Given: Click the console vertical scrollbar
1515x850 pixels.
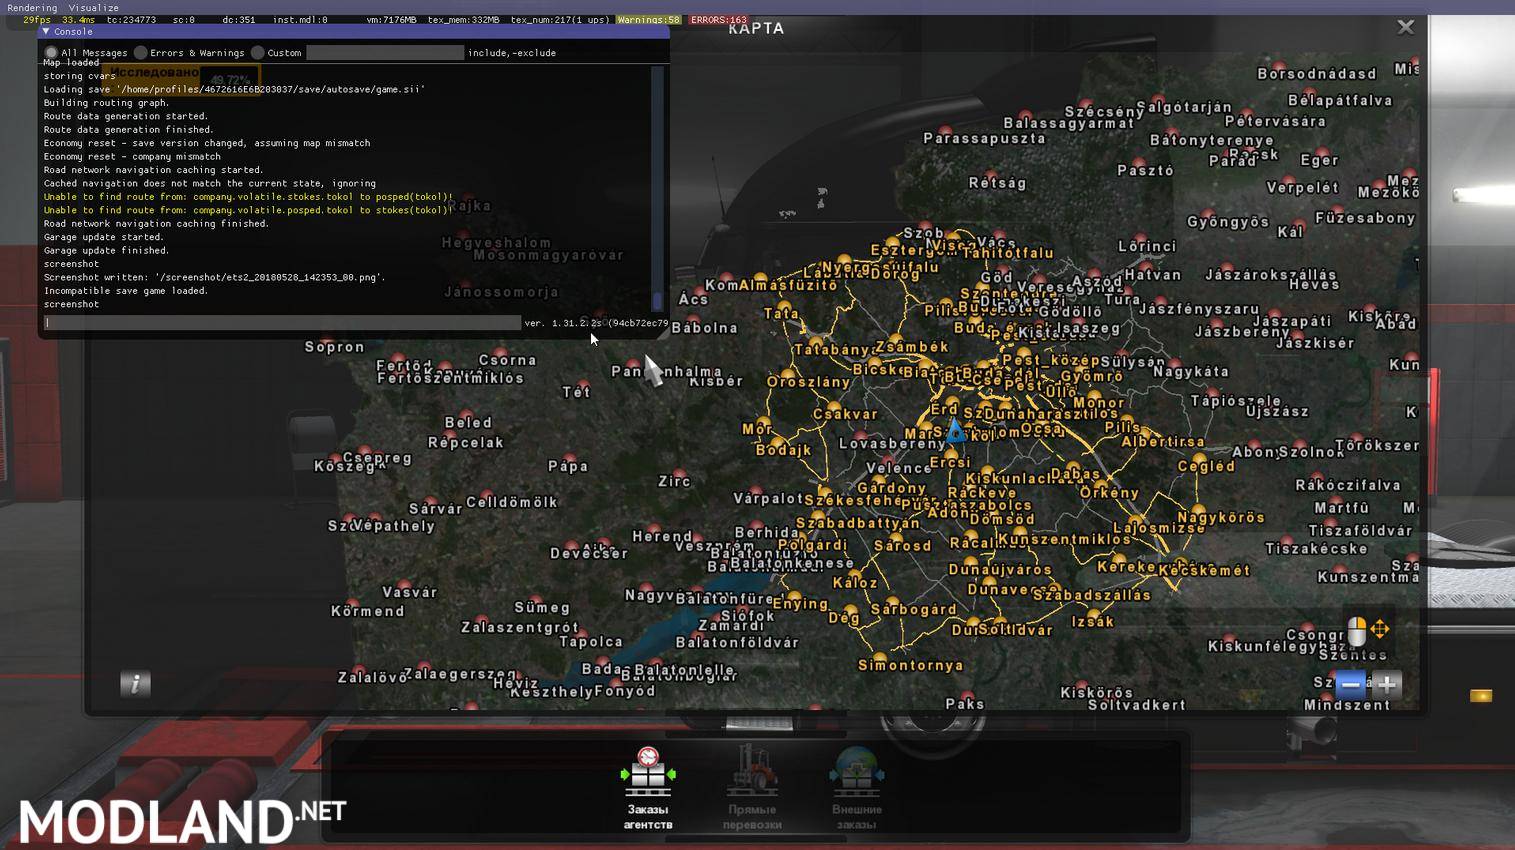Looking at the screenshot, I should click(x=657, y=188).
